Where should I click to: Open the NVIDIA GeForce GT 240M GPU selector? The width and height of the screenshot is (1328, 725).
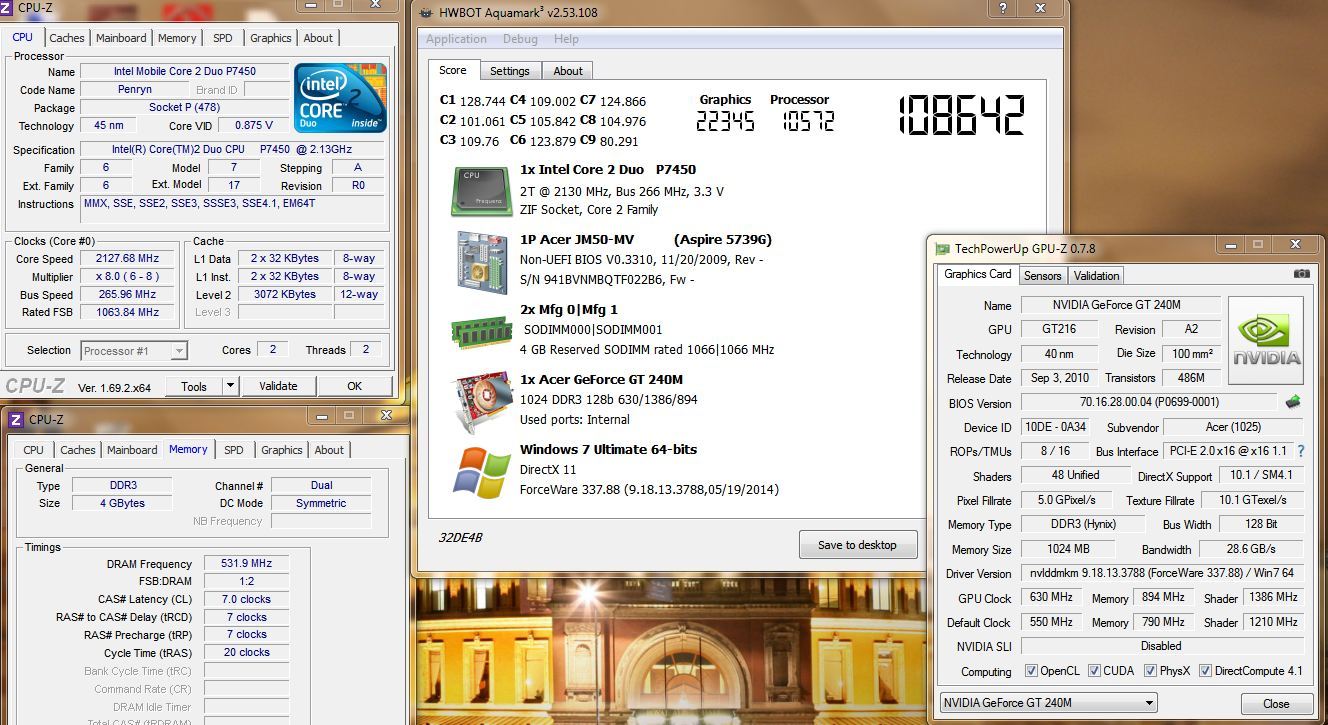1048,703
